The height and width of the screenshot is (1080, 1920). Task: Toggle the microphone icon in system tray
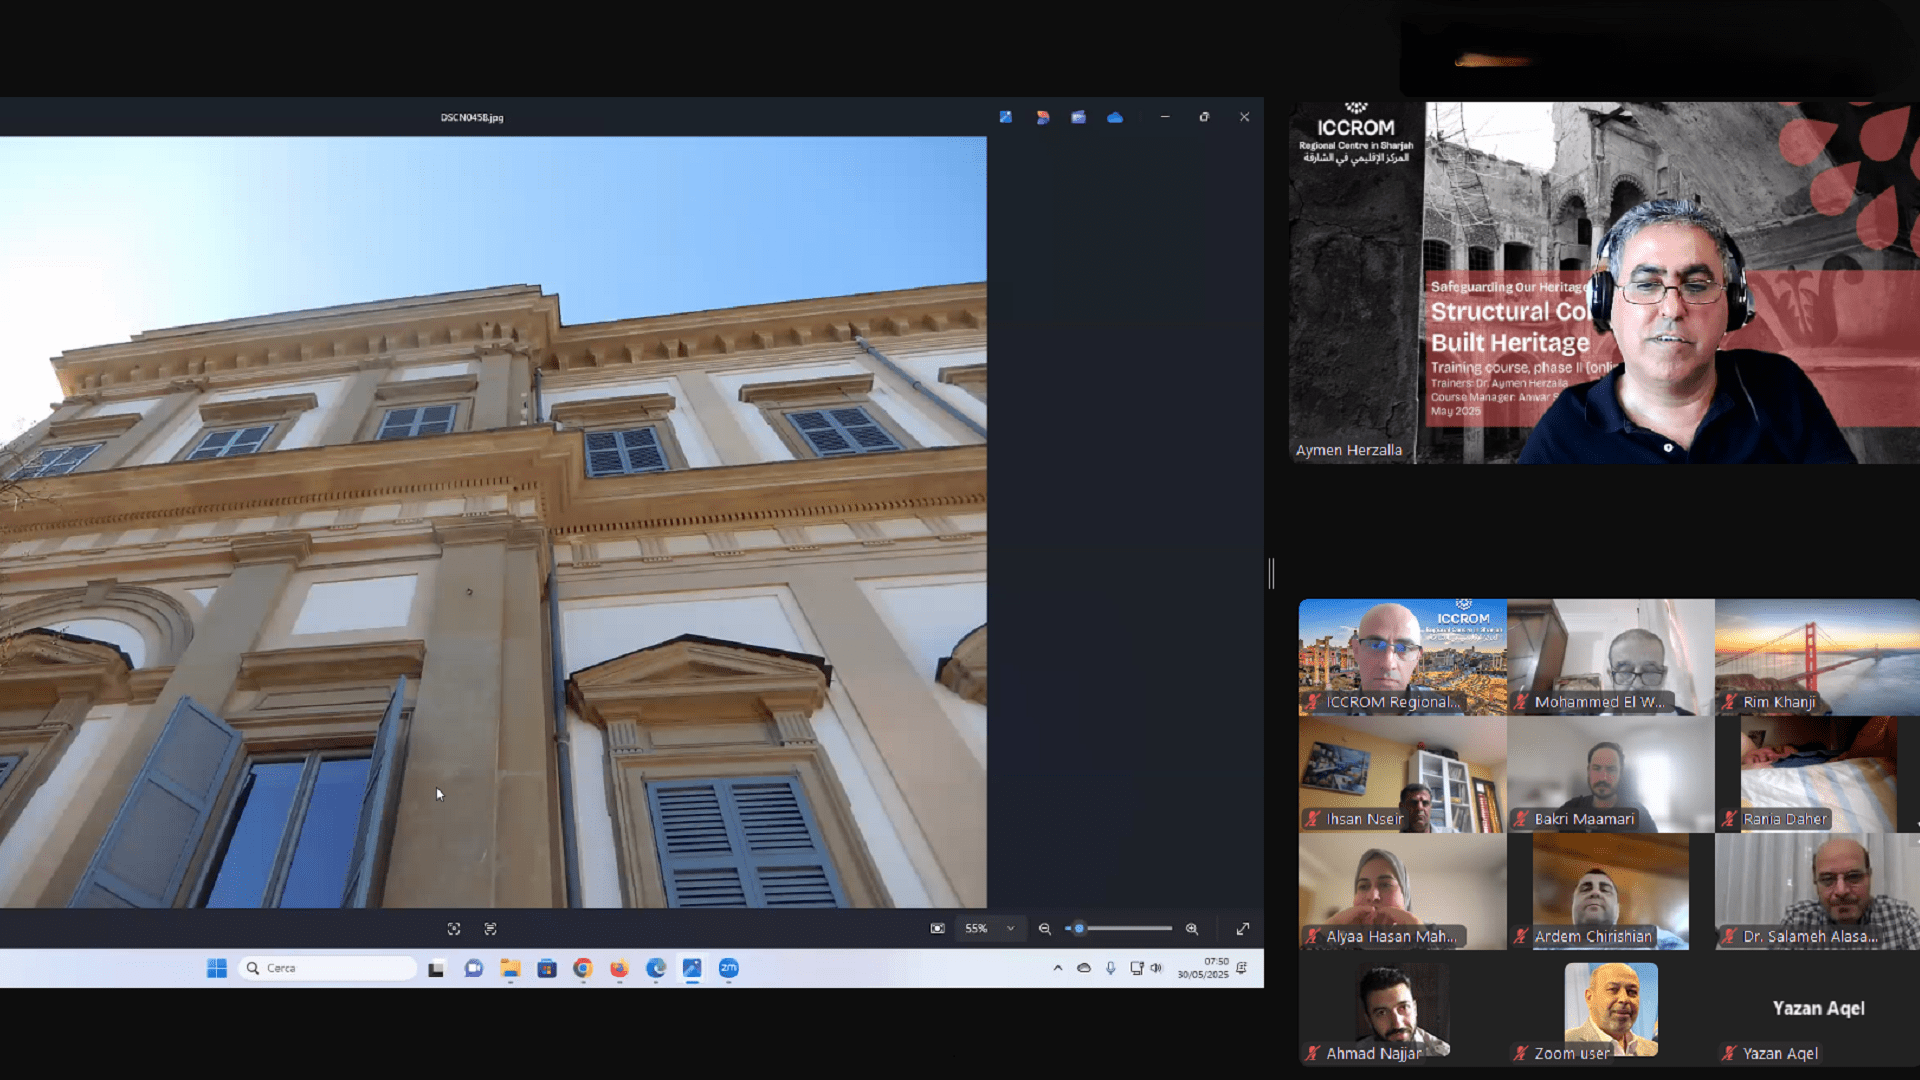[x=1110, y=968]
